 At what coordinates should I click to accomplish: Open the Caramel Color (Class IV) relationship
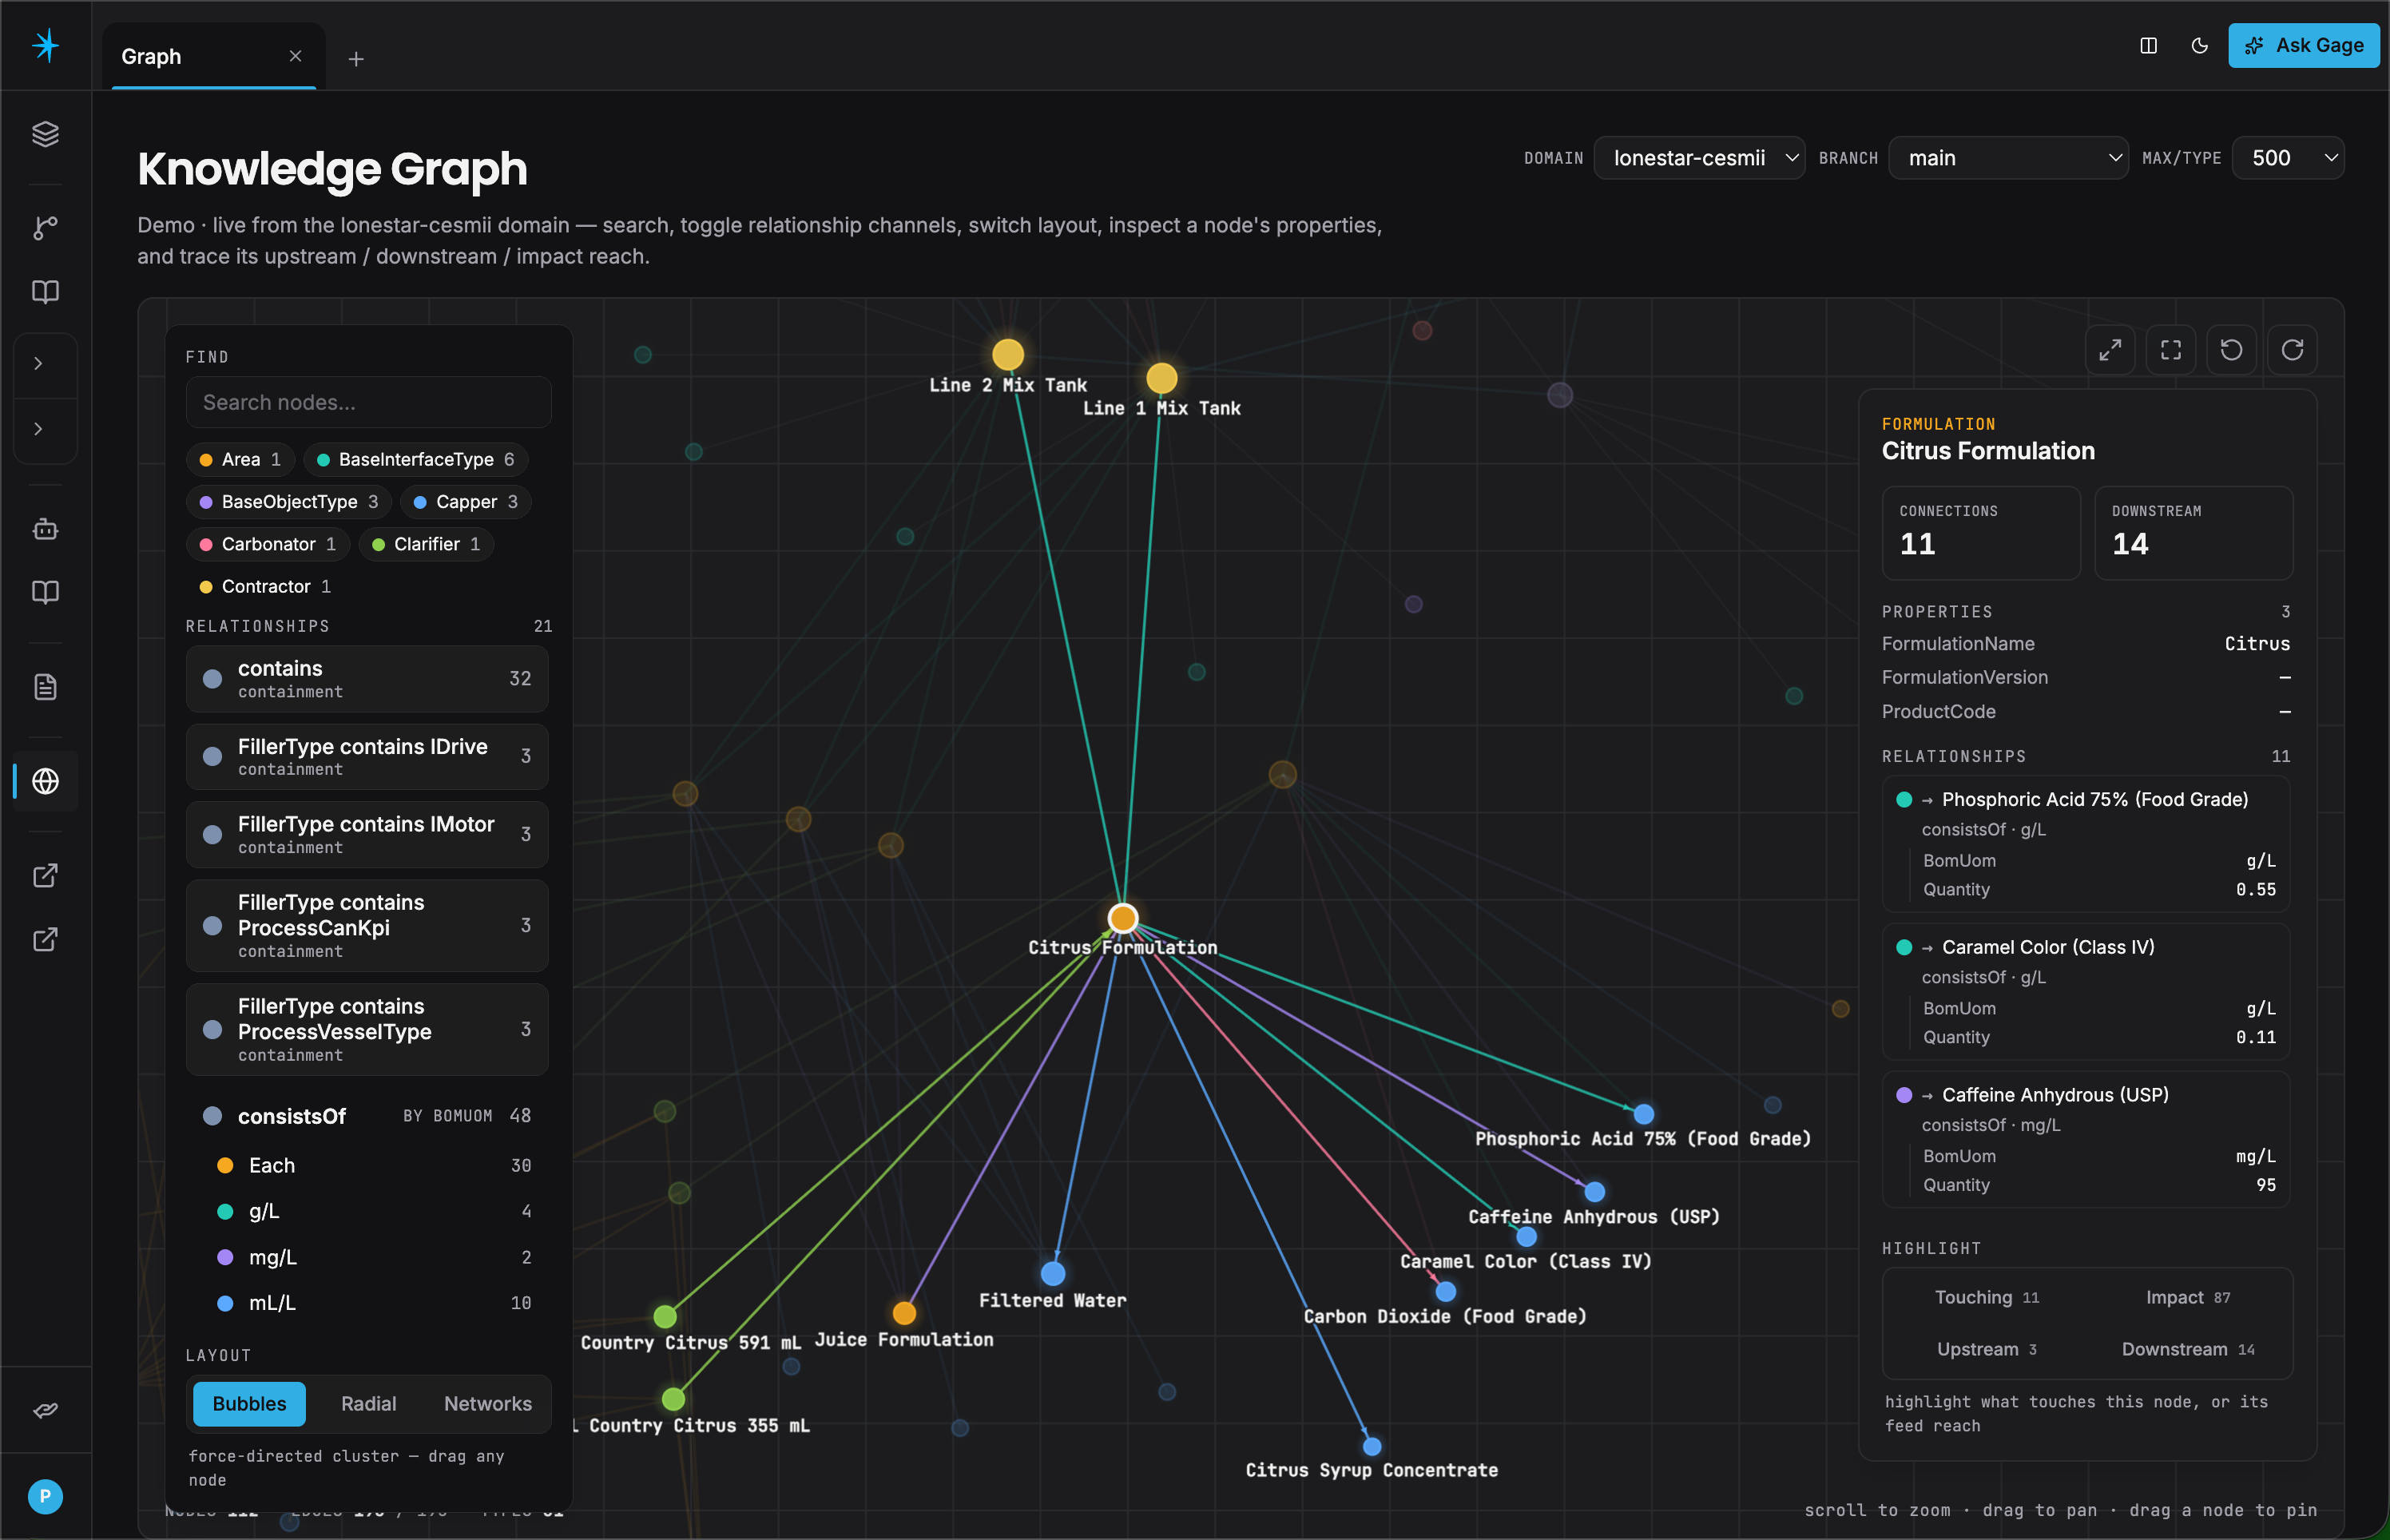click(x=2086, y=991)
